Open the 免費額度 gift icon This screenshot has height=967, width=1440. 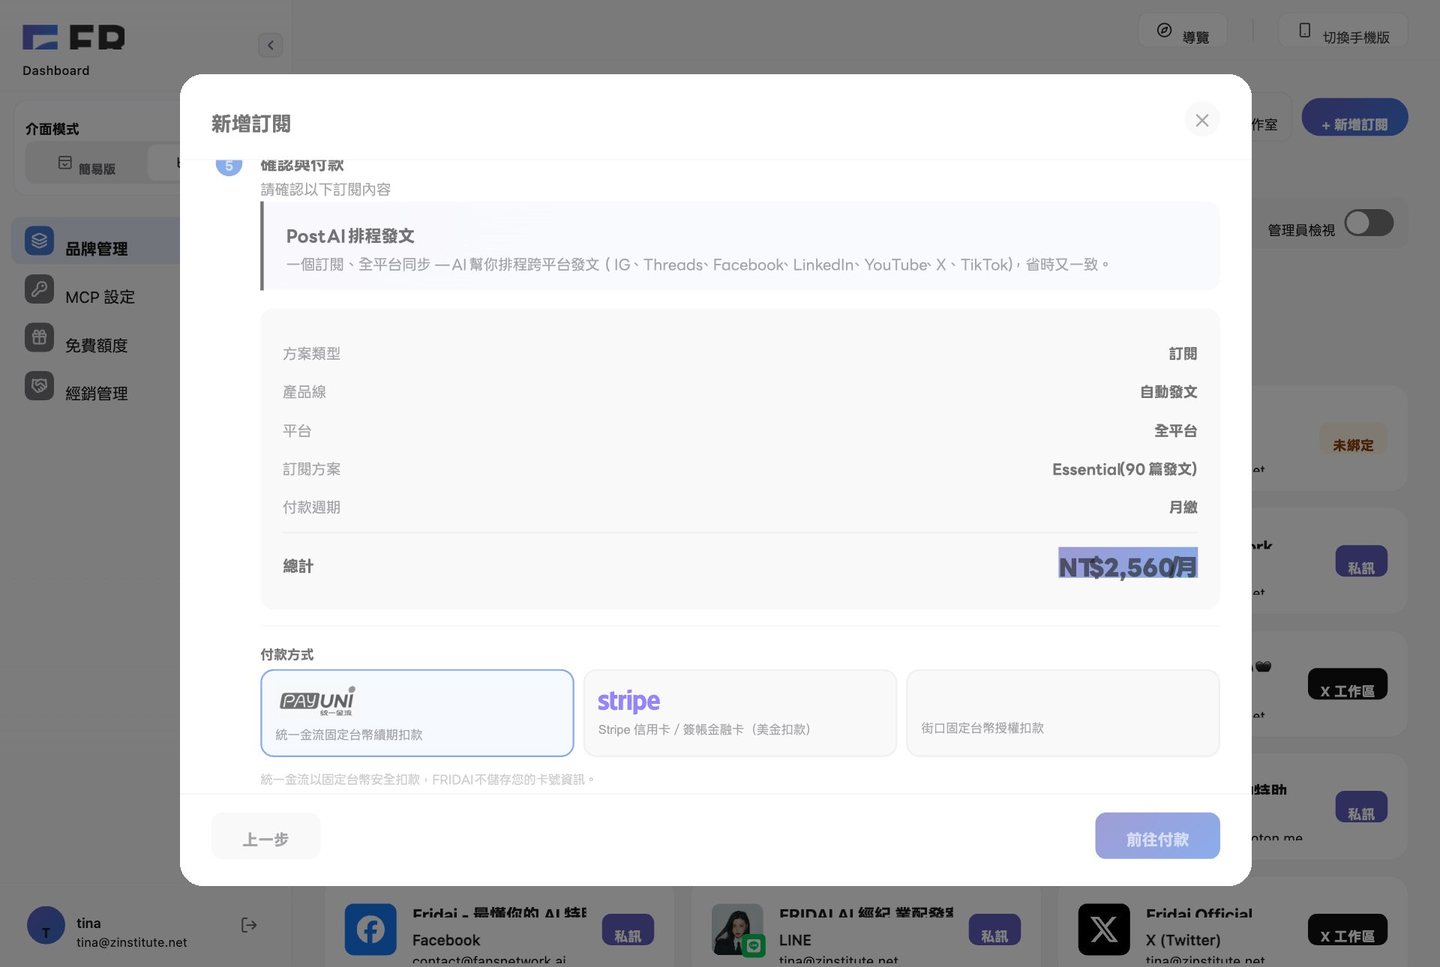click(39, 337)
